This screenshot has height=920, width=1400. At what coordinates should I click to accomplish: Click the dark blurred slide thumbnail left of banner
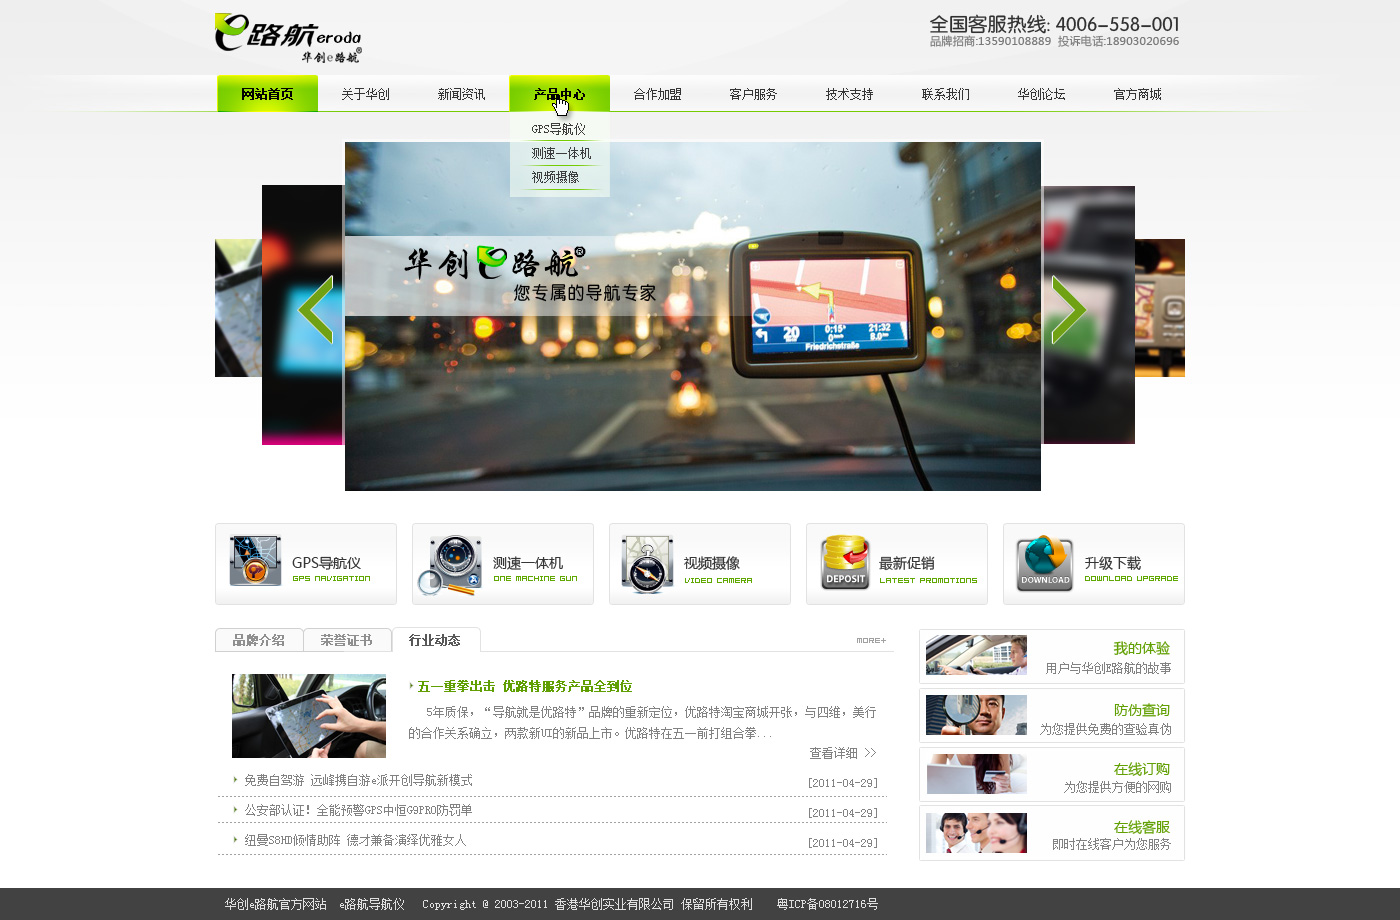pos(302,315)
